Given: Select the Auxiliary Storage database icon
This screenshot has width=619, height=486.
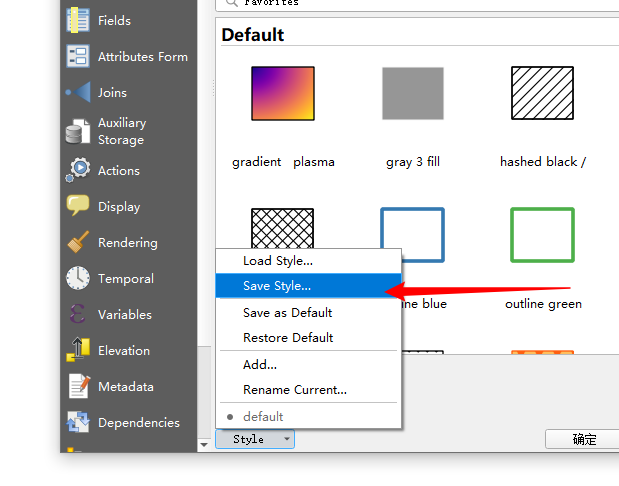Looking at the screenshot, I should tap(78, 131).
